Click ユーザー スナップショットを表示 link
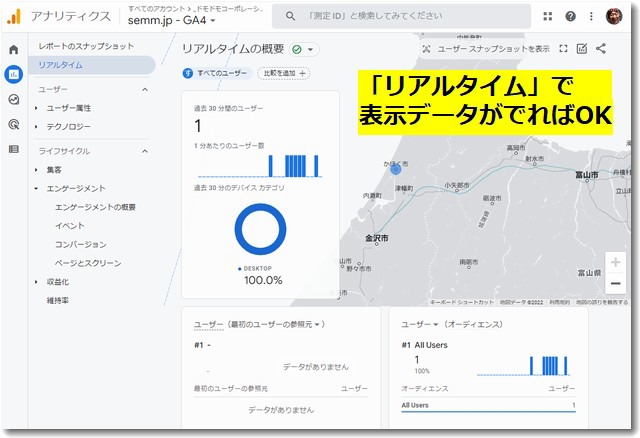 tap(493, 49)
